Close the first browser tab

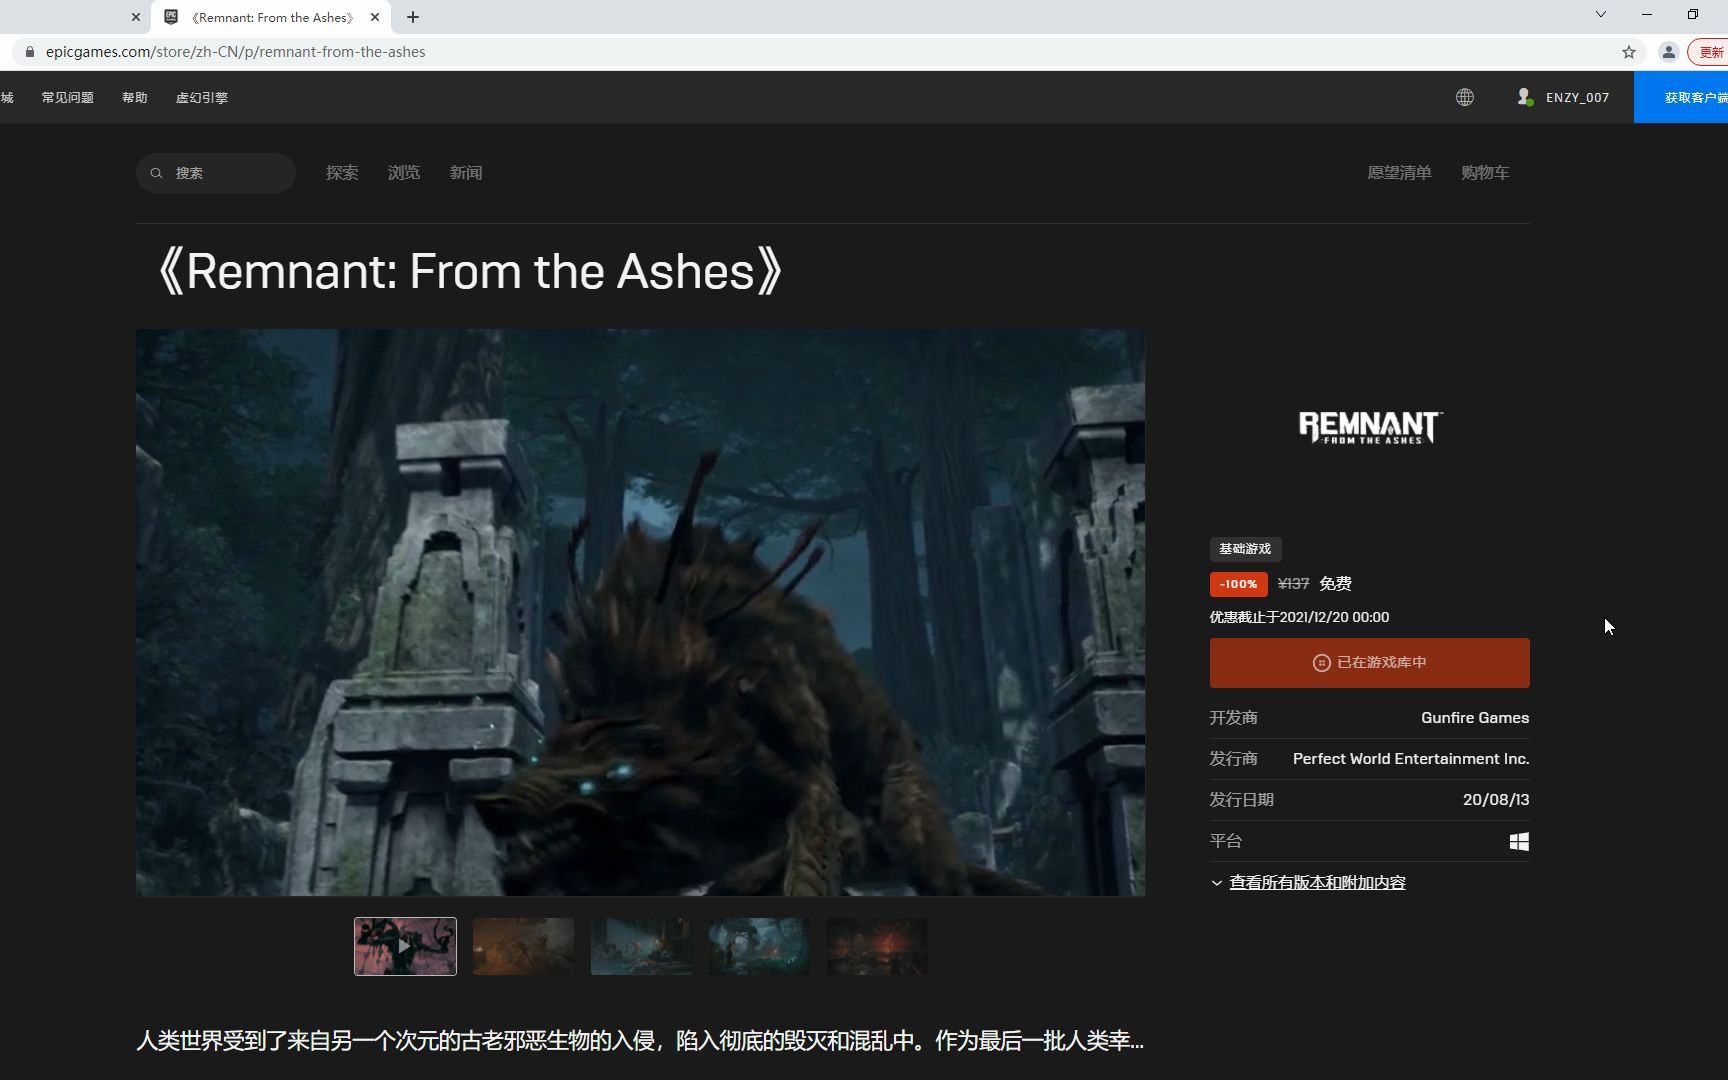(136, 17)
